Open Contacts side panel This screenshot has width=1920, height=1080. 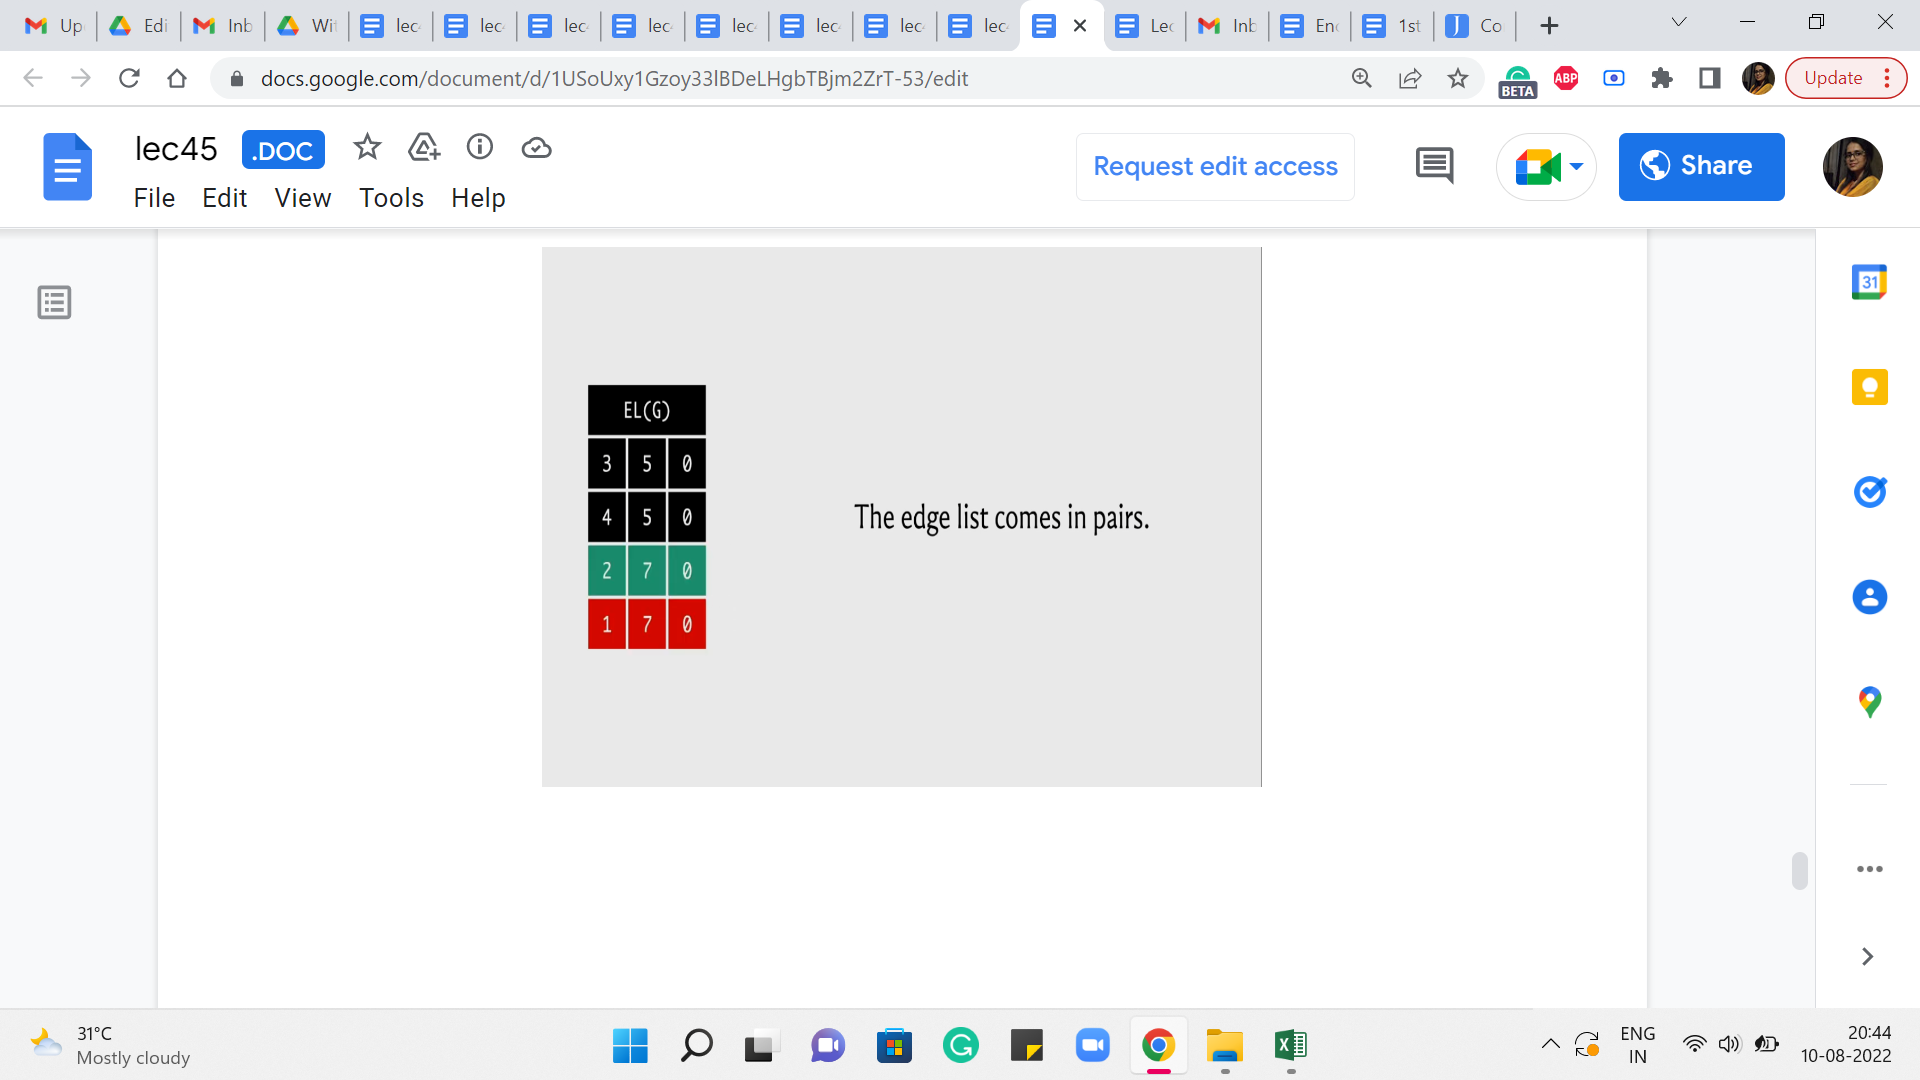pos(1869,597)
